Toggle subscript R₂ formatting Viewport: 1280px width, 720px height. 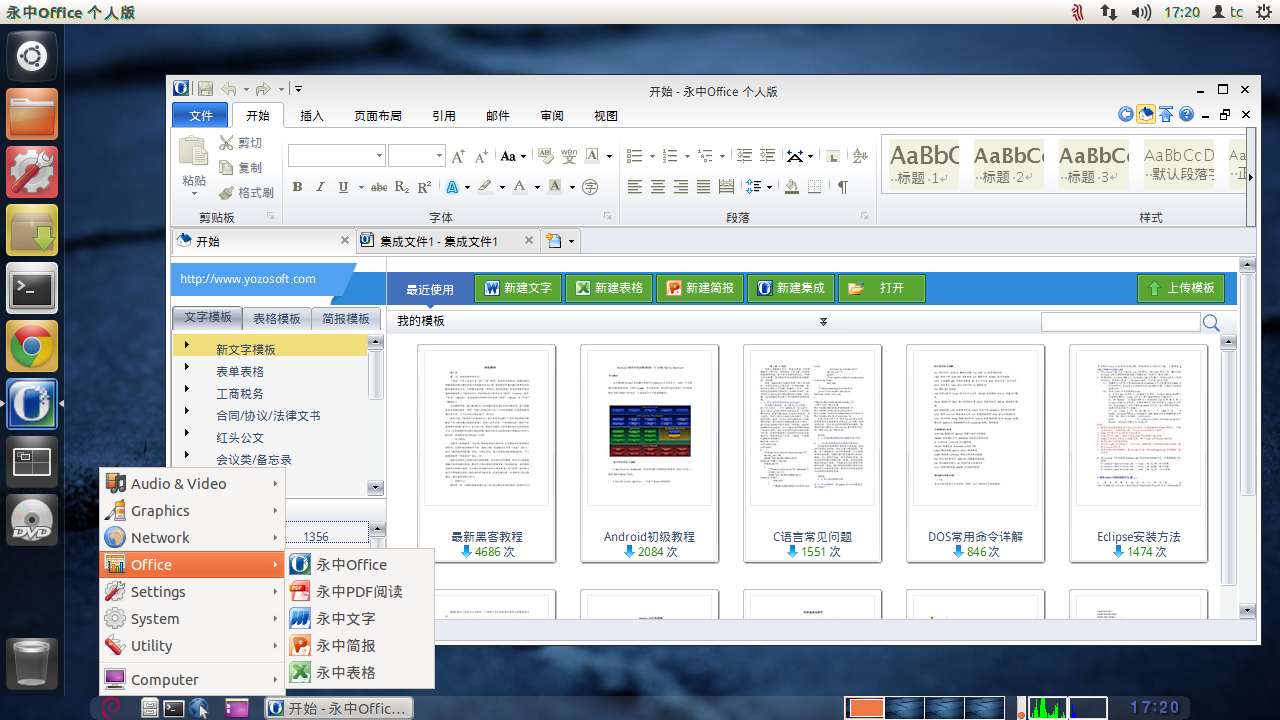(x=402, y=187)
